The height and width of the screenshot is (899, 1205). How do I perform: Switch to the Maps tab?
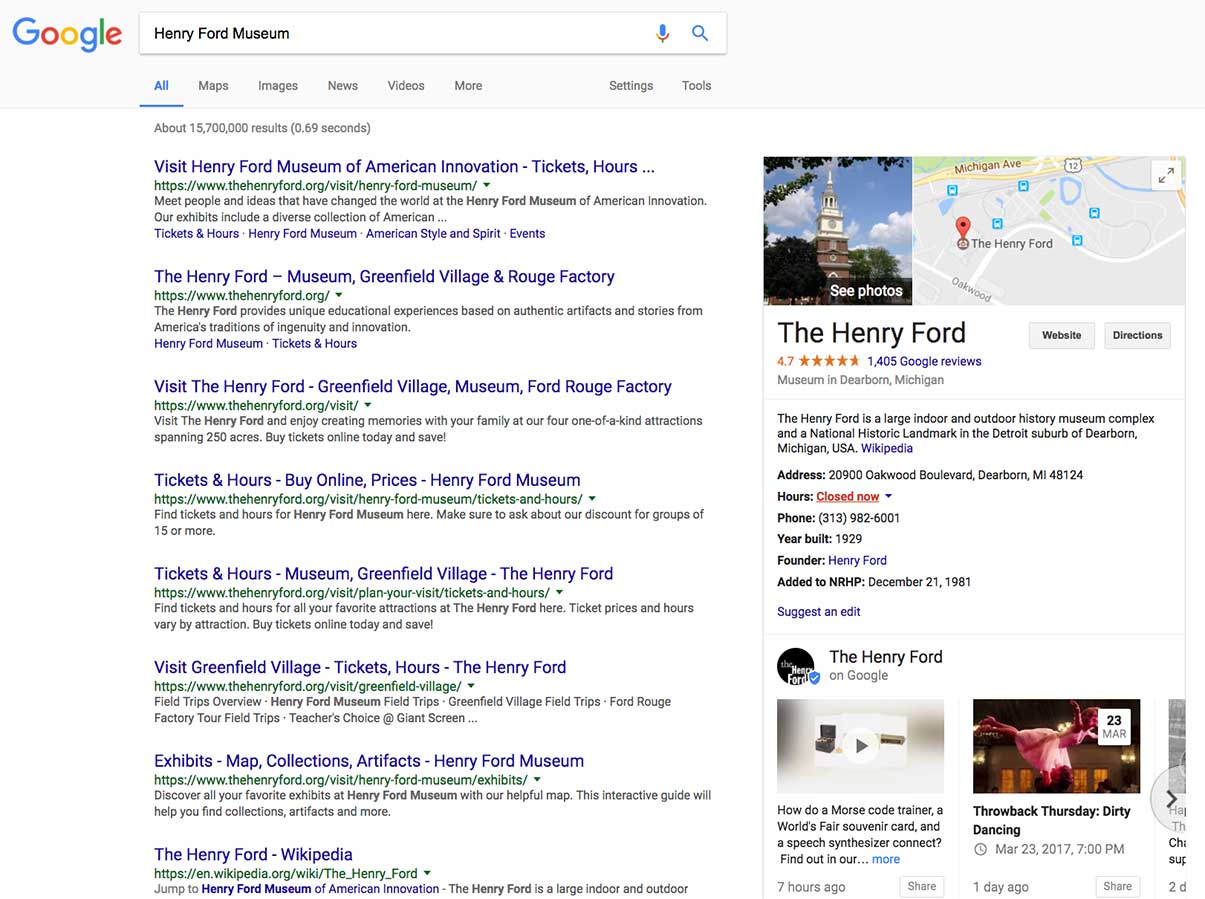tap(213, 86)
